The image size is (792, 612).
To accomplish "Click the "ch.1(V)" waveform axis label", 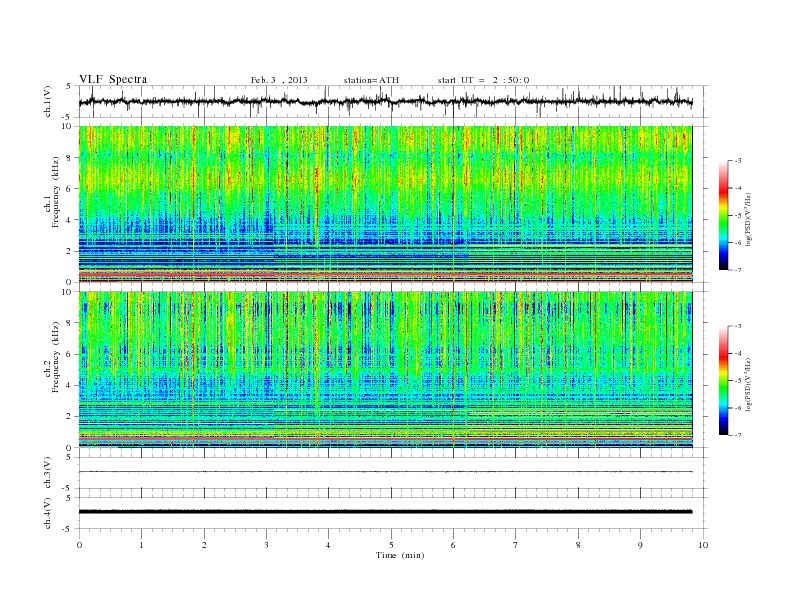I will click(x=48, y=101).
